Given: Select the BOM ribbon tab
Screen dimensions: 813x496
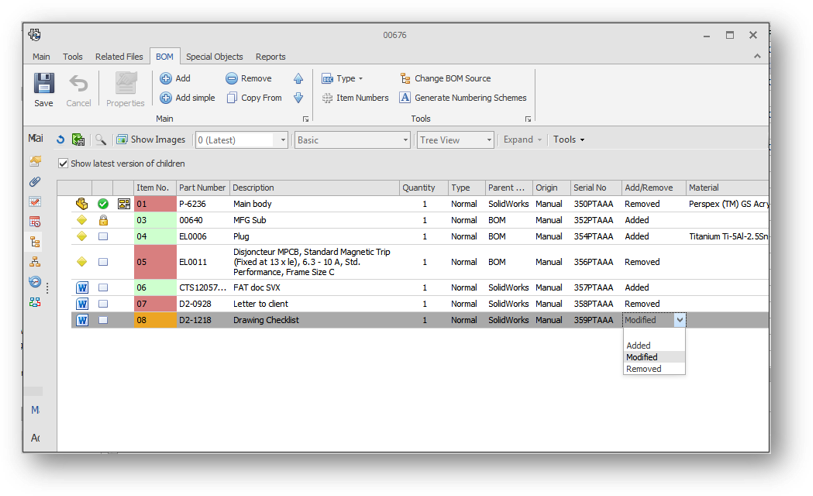Looking at the screenshot, I should click(x=164, y=56).
